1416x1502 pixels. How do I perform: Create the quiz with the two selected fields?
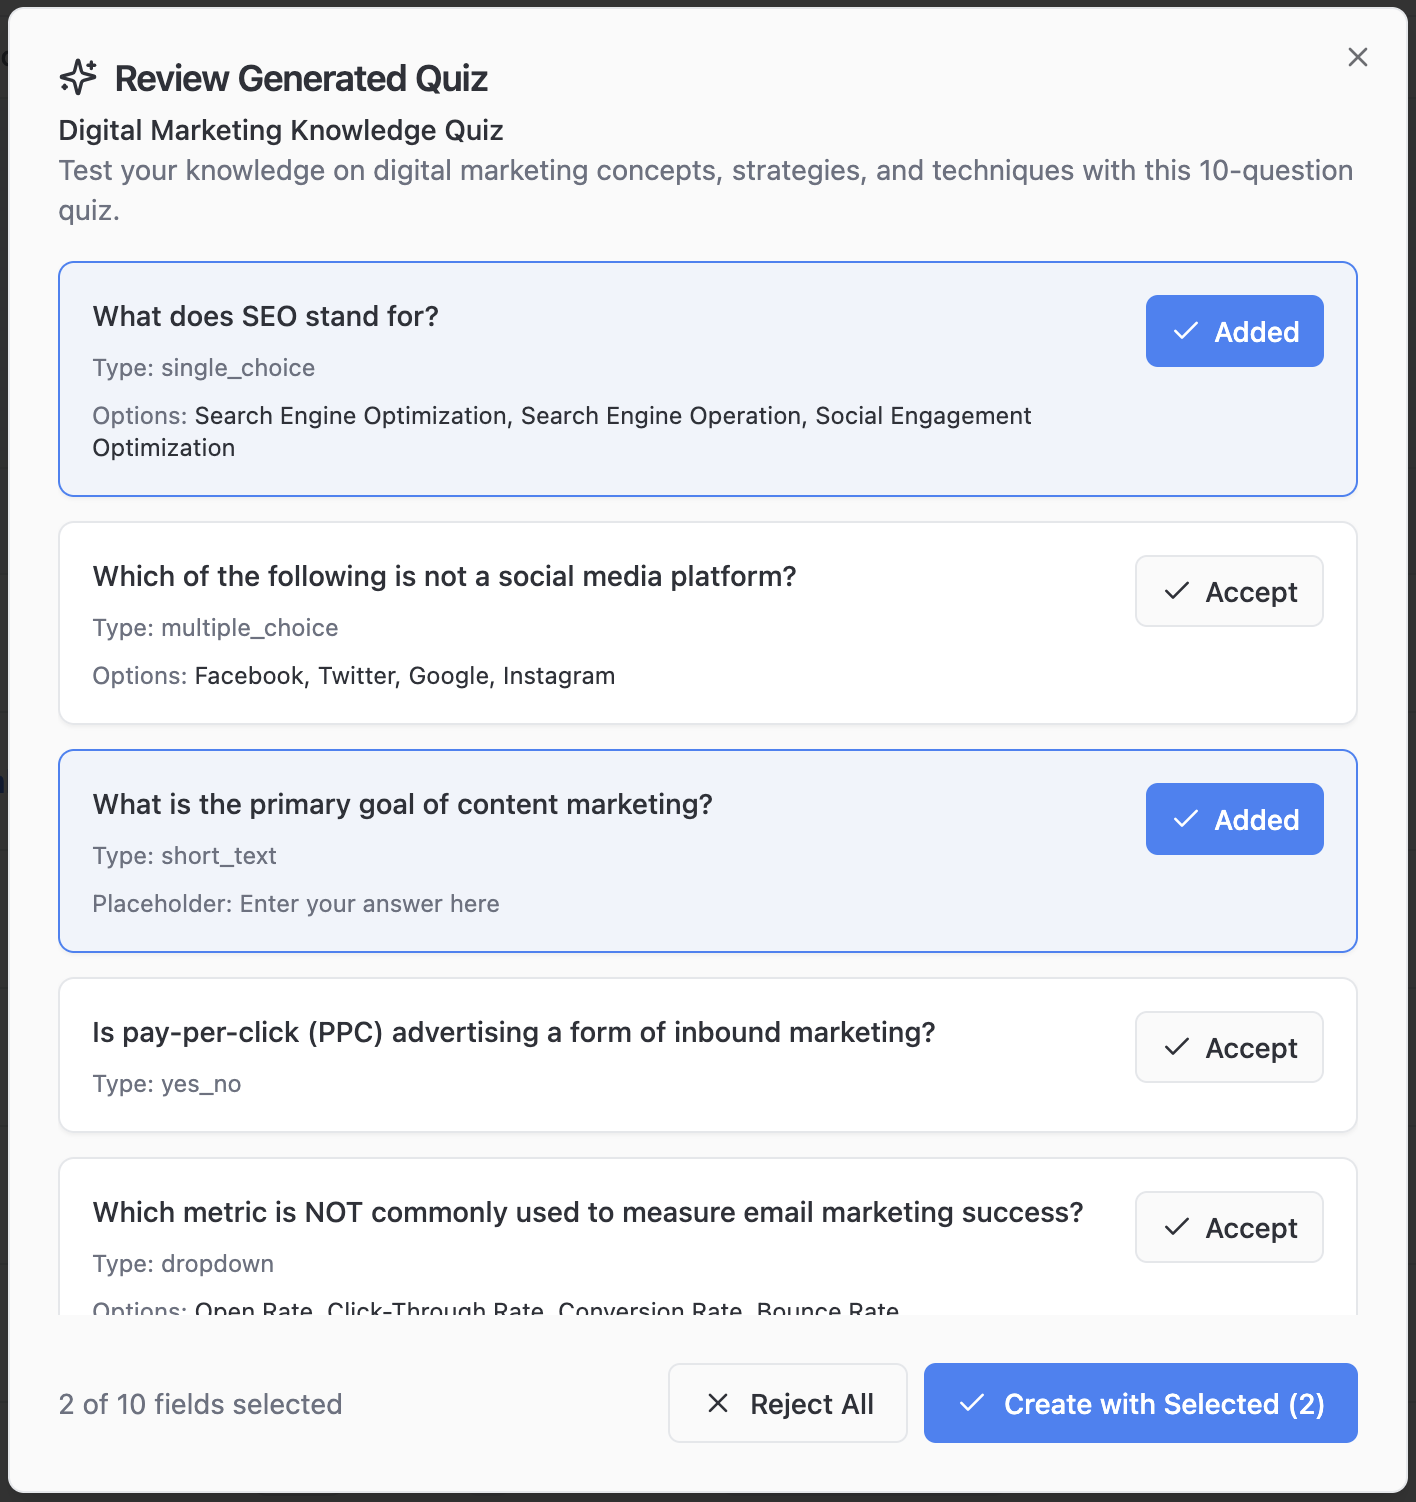pos(1139,1403)
